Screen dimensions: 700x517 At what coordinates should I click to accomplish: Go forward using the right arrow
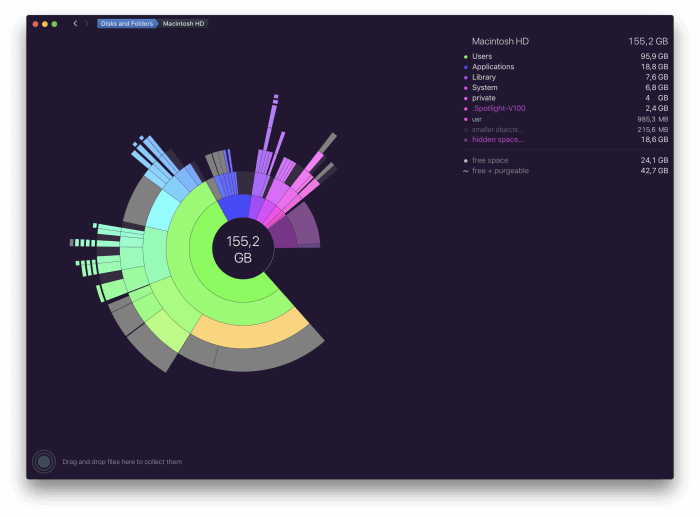click(87, 23)
